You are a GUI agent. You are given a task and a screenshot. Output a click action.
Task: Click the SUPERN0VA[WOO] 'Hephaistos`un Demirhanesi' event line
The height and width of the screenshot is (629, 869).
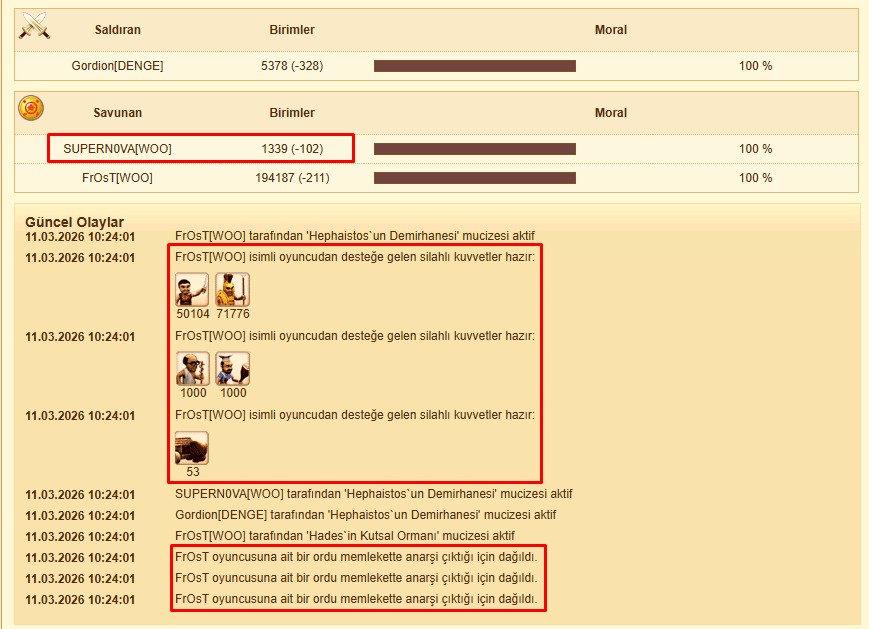tap(374, 494)
